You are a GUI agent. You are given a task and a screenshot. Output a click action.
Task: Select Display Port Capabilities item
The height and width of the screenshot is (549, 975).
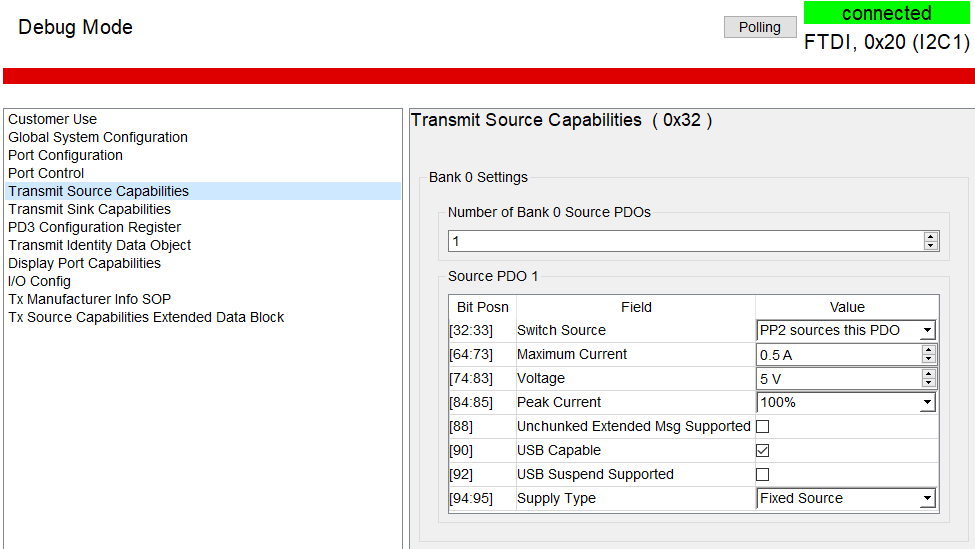pos(85,263)
